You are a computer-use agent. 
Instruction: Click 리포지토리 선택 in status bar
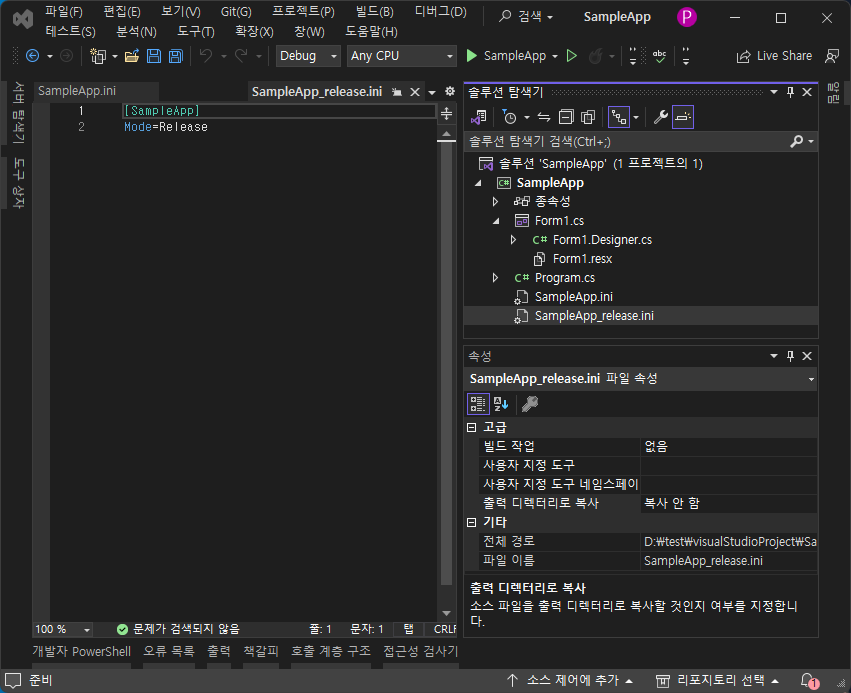click(717, 681)
